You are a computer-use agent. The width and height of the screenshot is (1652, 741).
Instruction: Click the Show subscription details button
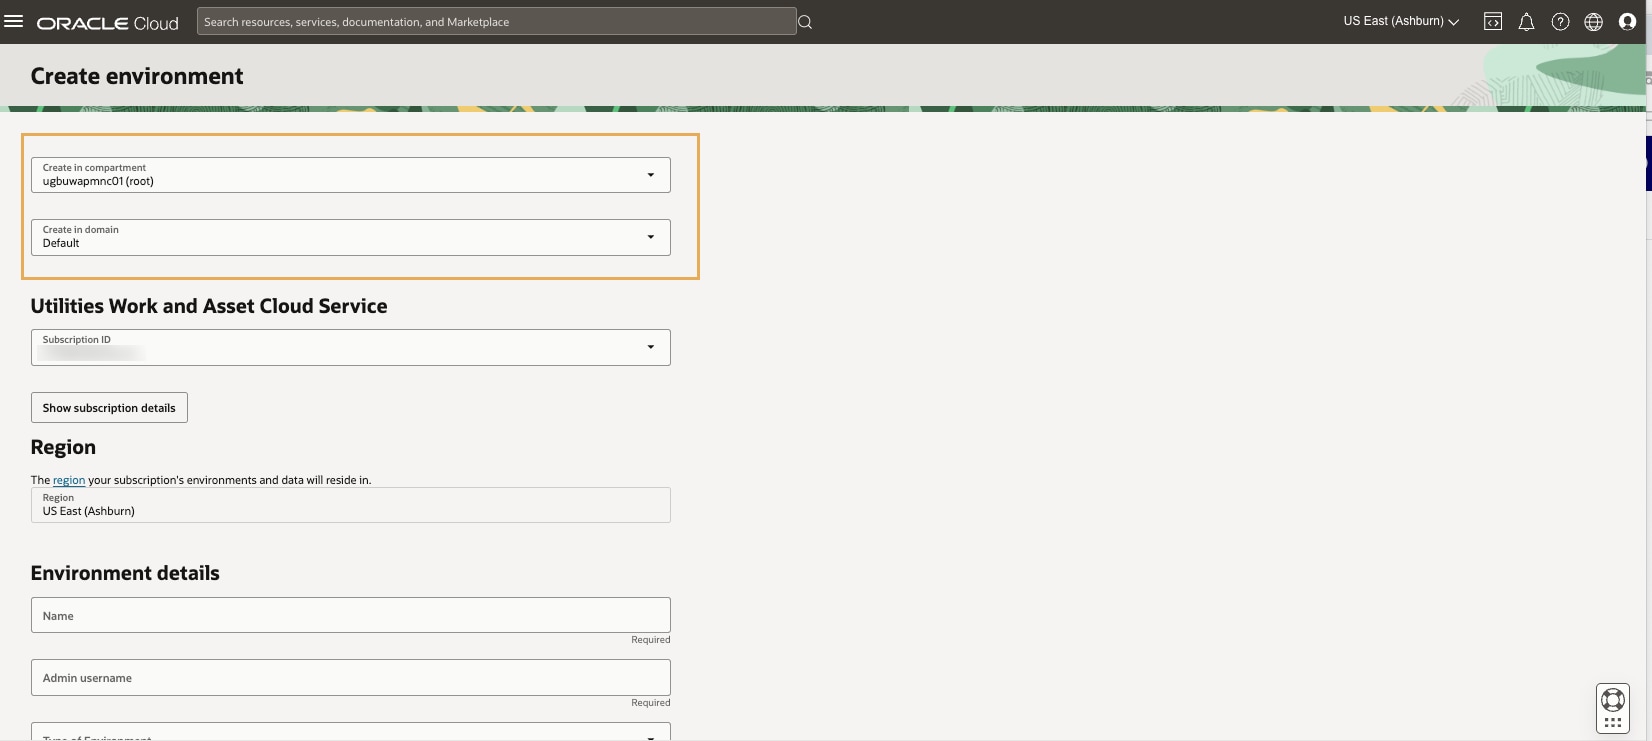(x=109, y=408)
